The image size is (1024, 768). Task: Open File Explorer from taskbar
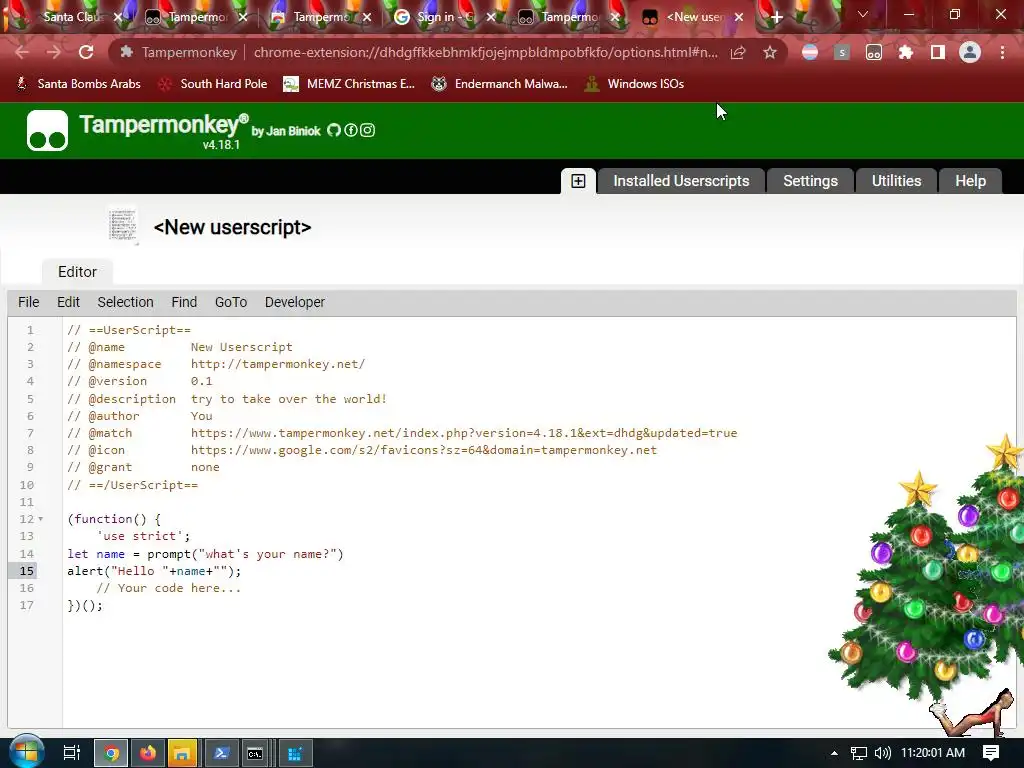pyautogui.click(x=184, y=753)
